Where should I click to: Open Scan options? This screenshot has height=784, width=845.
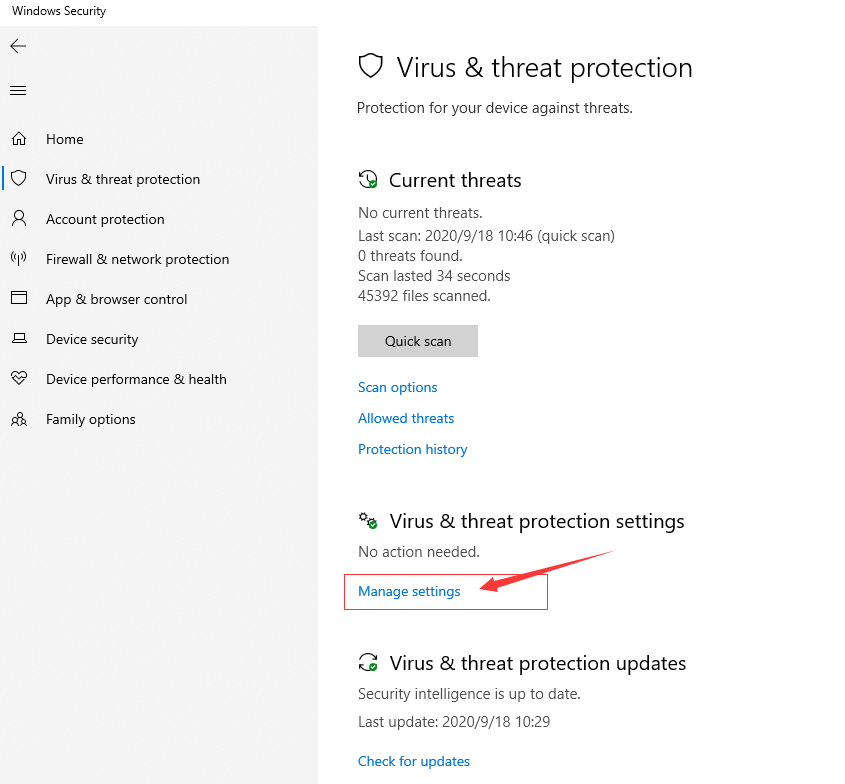coord(397,387)
